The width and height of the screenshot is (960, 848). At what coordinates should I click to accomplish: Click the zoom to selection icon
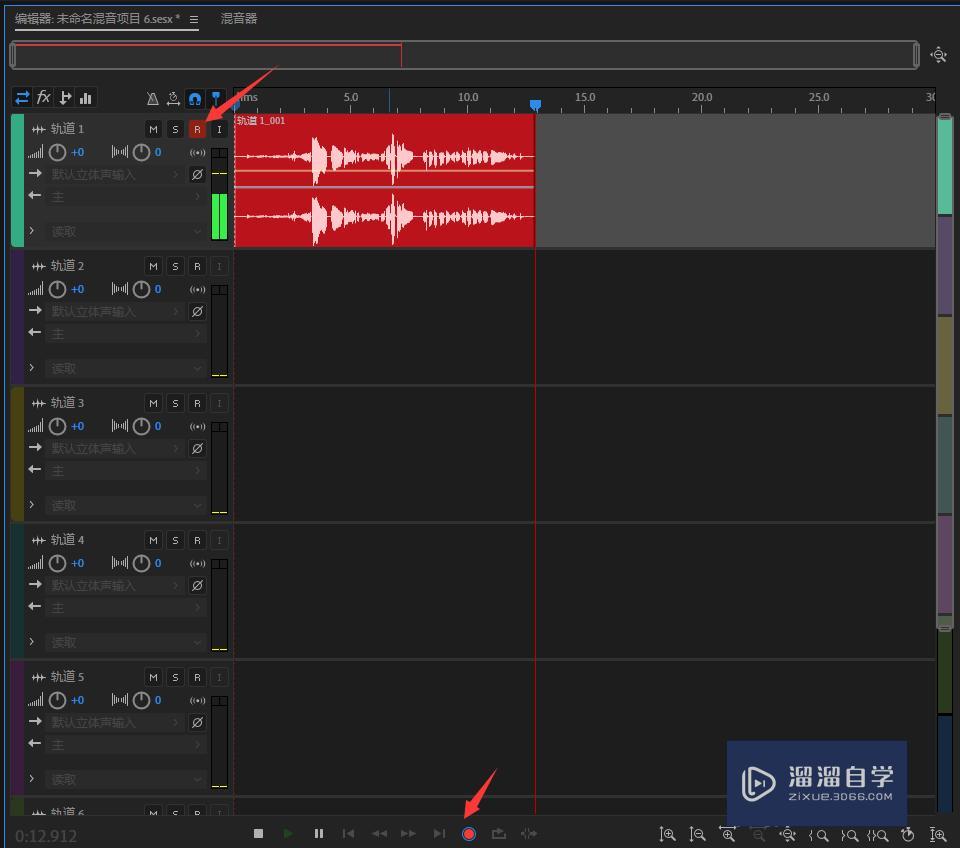pyautogui.click(x=878, y=835)
